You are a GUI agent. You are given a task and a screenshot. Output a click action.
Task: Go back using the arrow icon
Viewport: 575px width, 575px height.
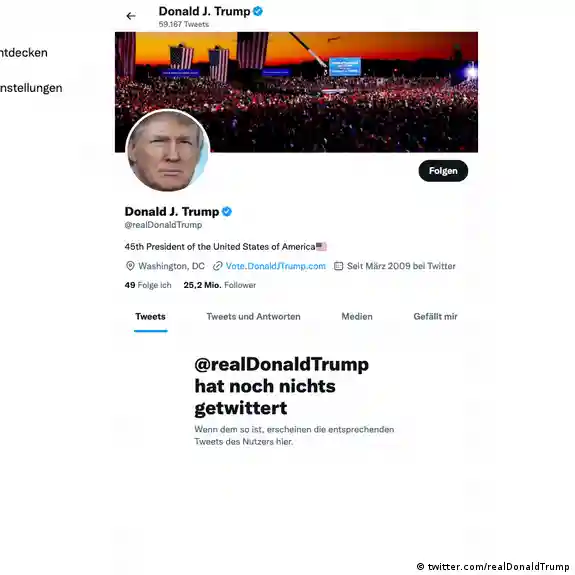point(131,16)
